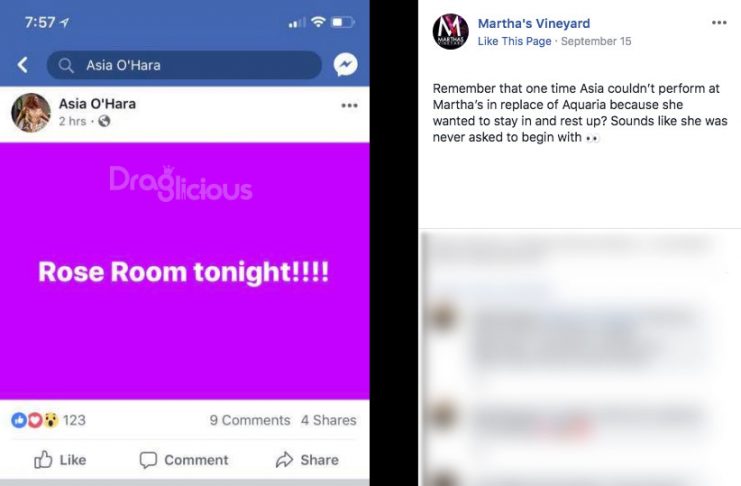Click Asia O'Hara search field
The width and height of the screenshot is (741, 486).
point(184,65)
